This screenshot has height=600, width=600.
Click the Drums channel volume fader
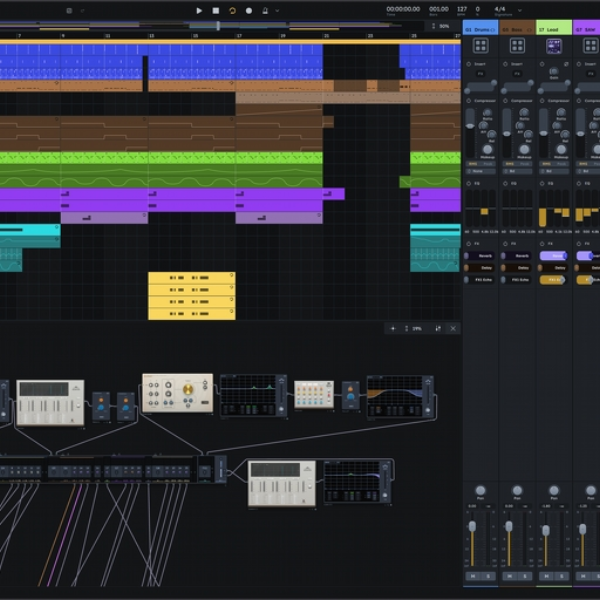(473, 527)
